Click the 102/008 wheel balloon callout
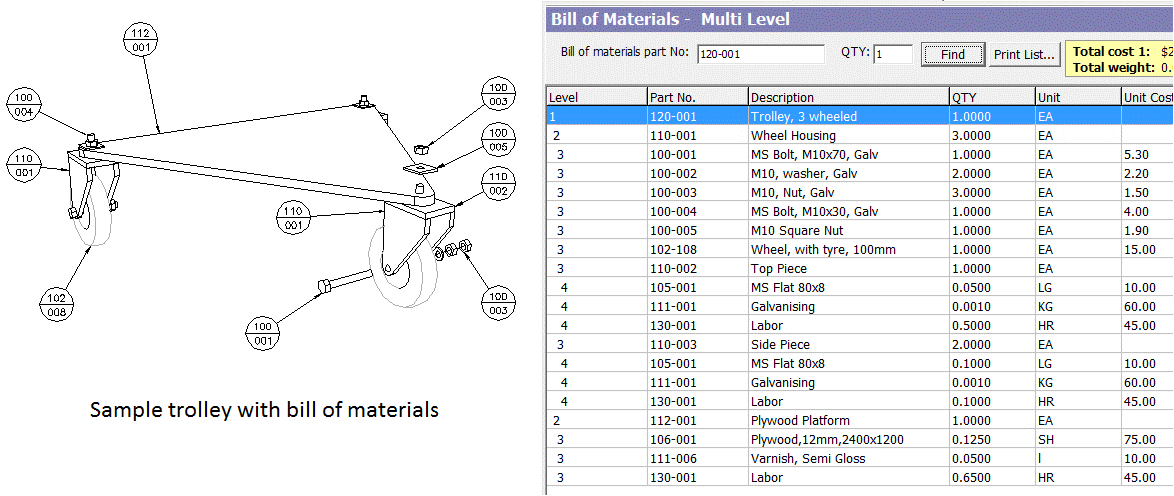The height and width of the screenshot is (496, 1174). pos(58,303)
